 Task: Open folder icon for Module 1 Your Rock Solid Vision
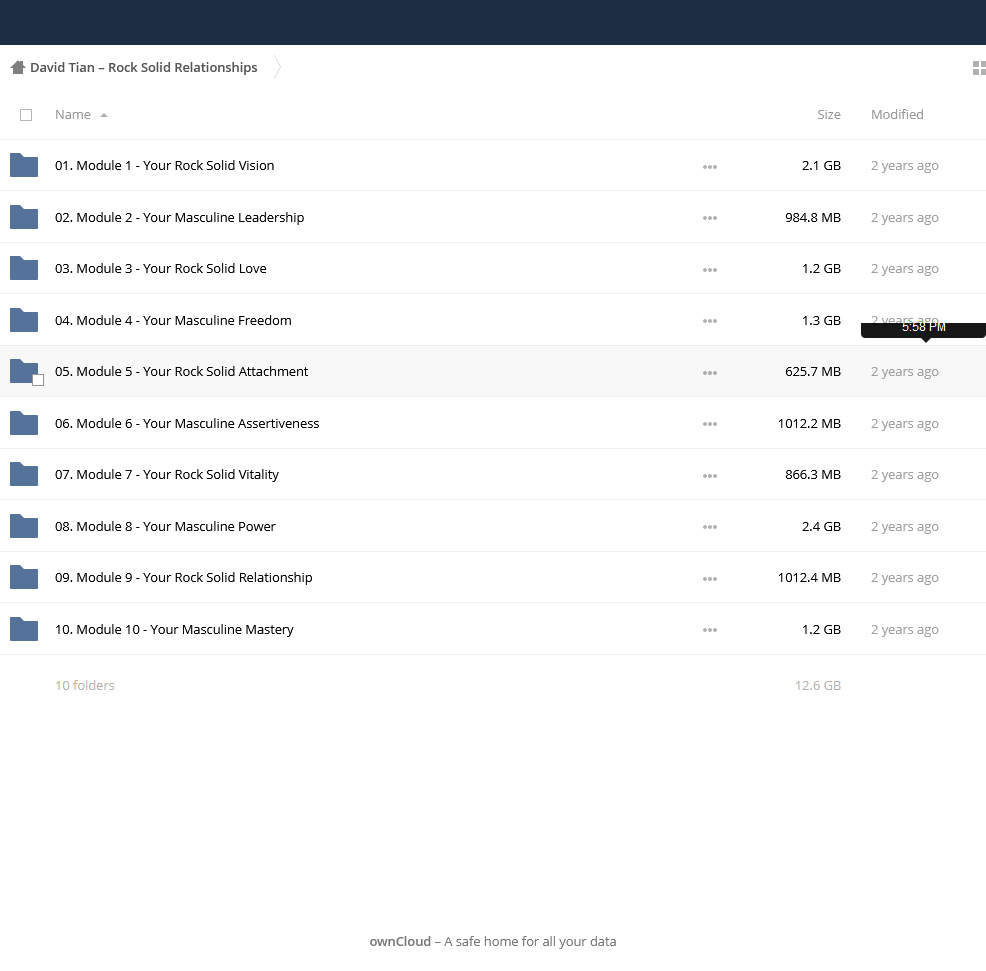click(24, 165)
